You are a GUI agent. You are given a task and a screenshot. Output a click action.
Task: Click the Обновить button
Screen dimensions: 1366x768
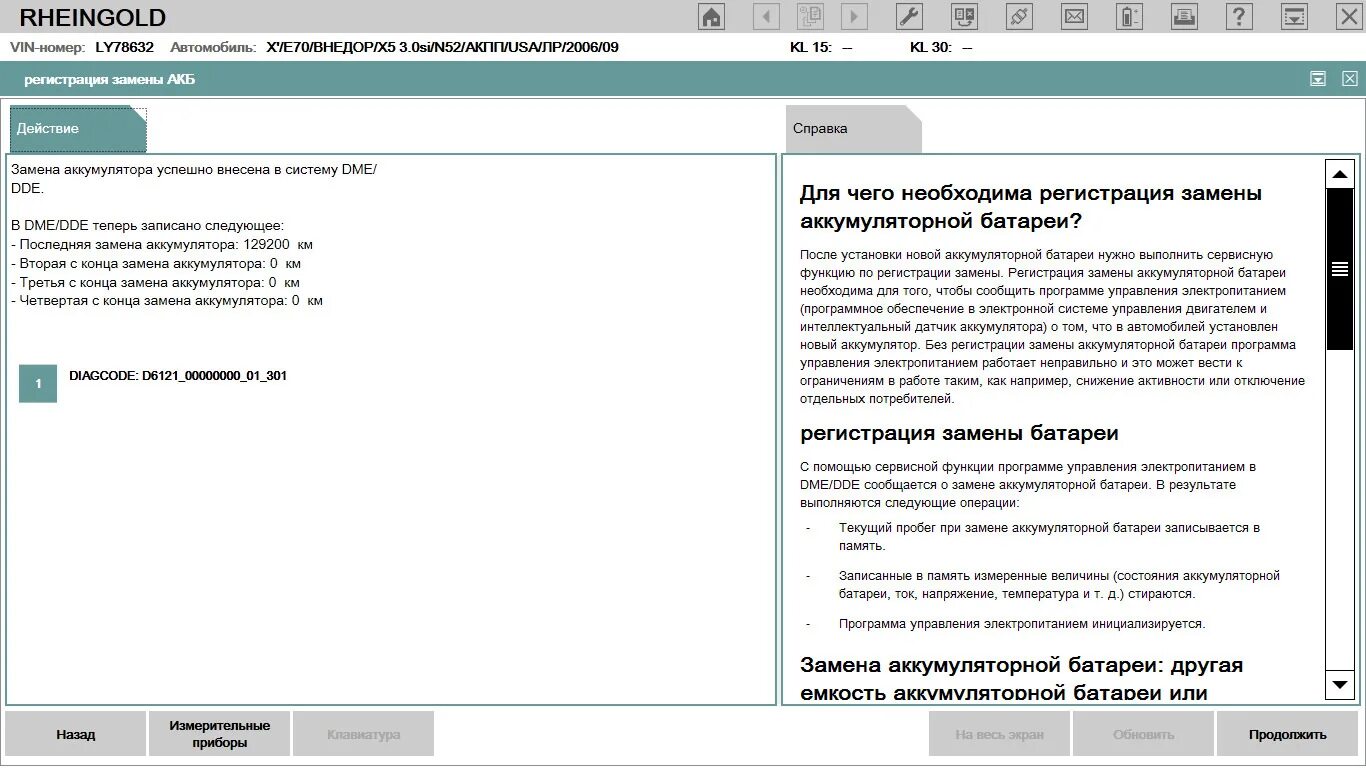coord(1144,734)
